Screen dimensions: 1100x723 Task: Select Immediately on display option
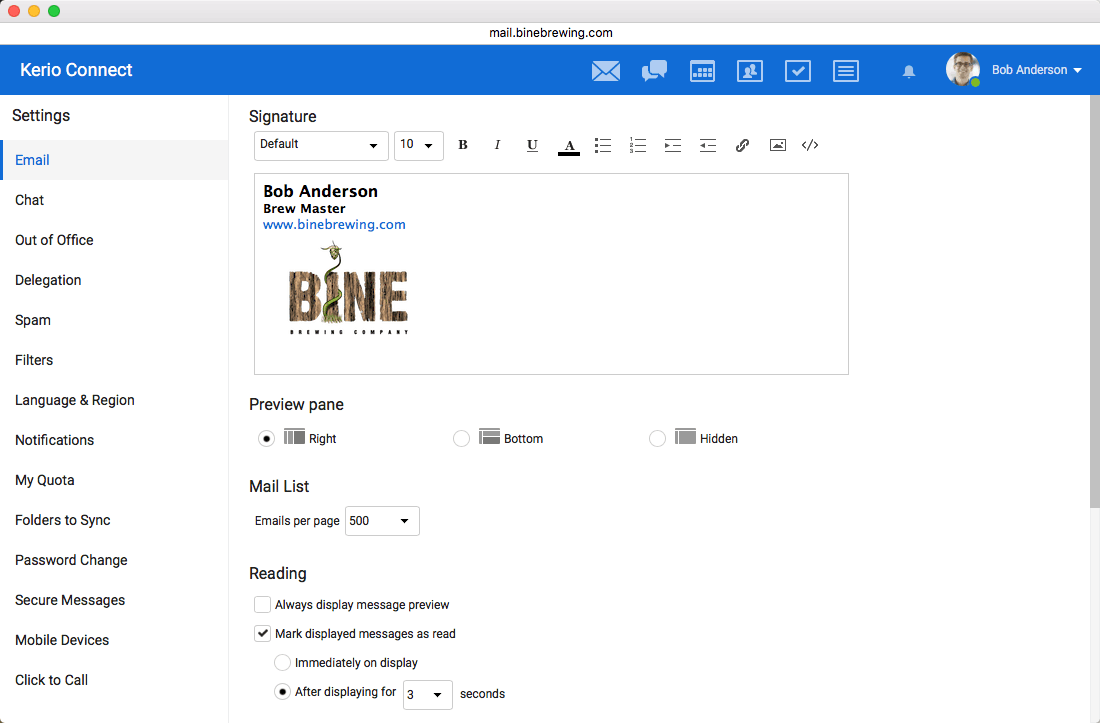pyautogui.click(x=282, y=662)
